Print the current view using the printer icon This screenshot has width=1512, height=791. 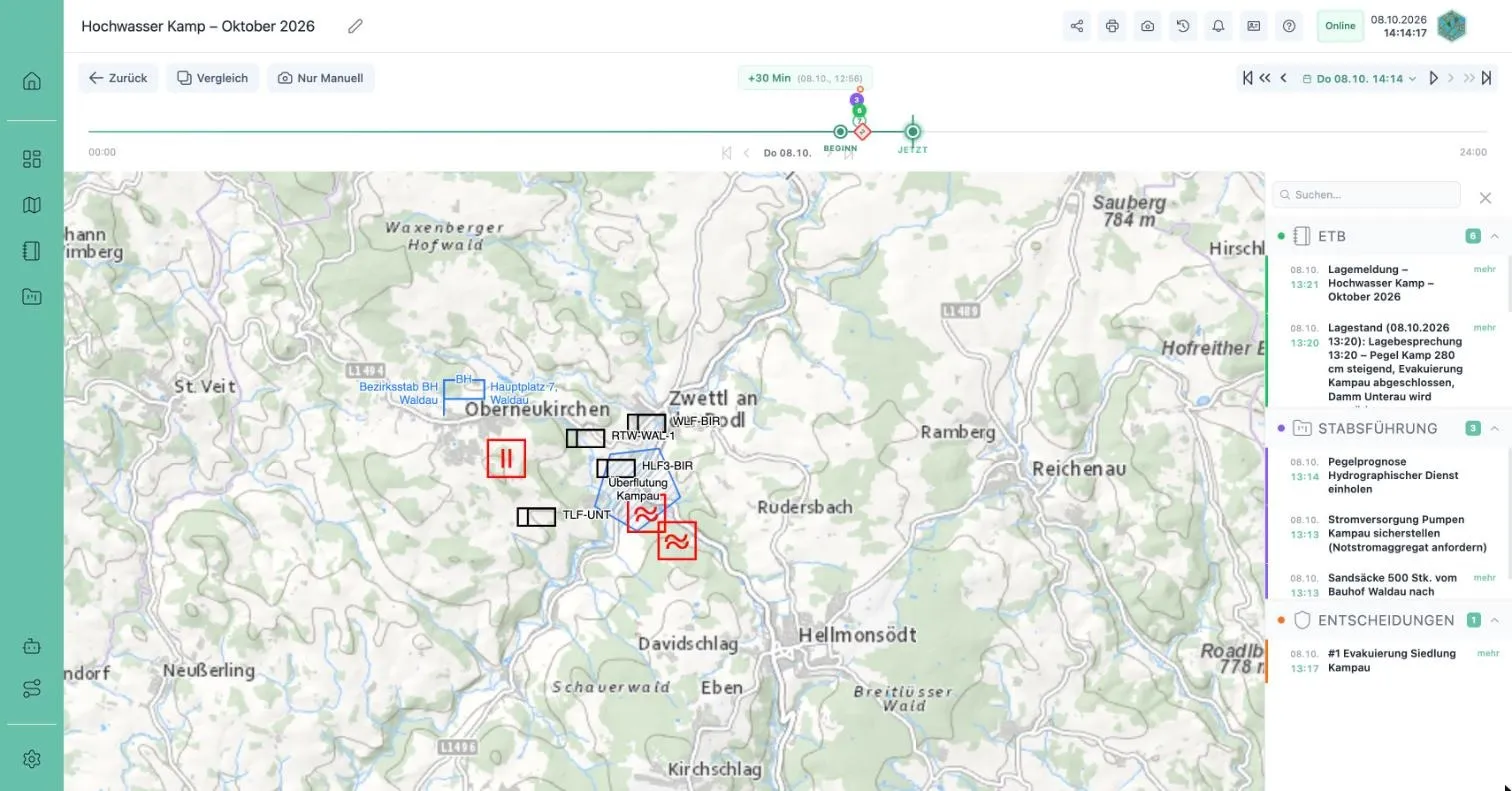tap(1112, 26)
